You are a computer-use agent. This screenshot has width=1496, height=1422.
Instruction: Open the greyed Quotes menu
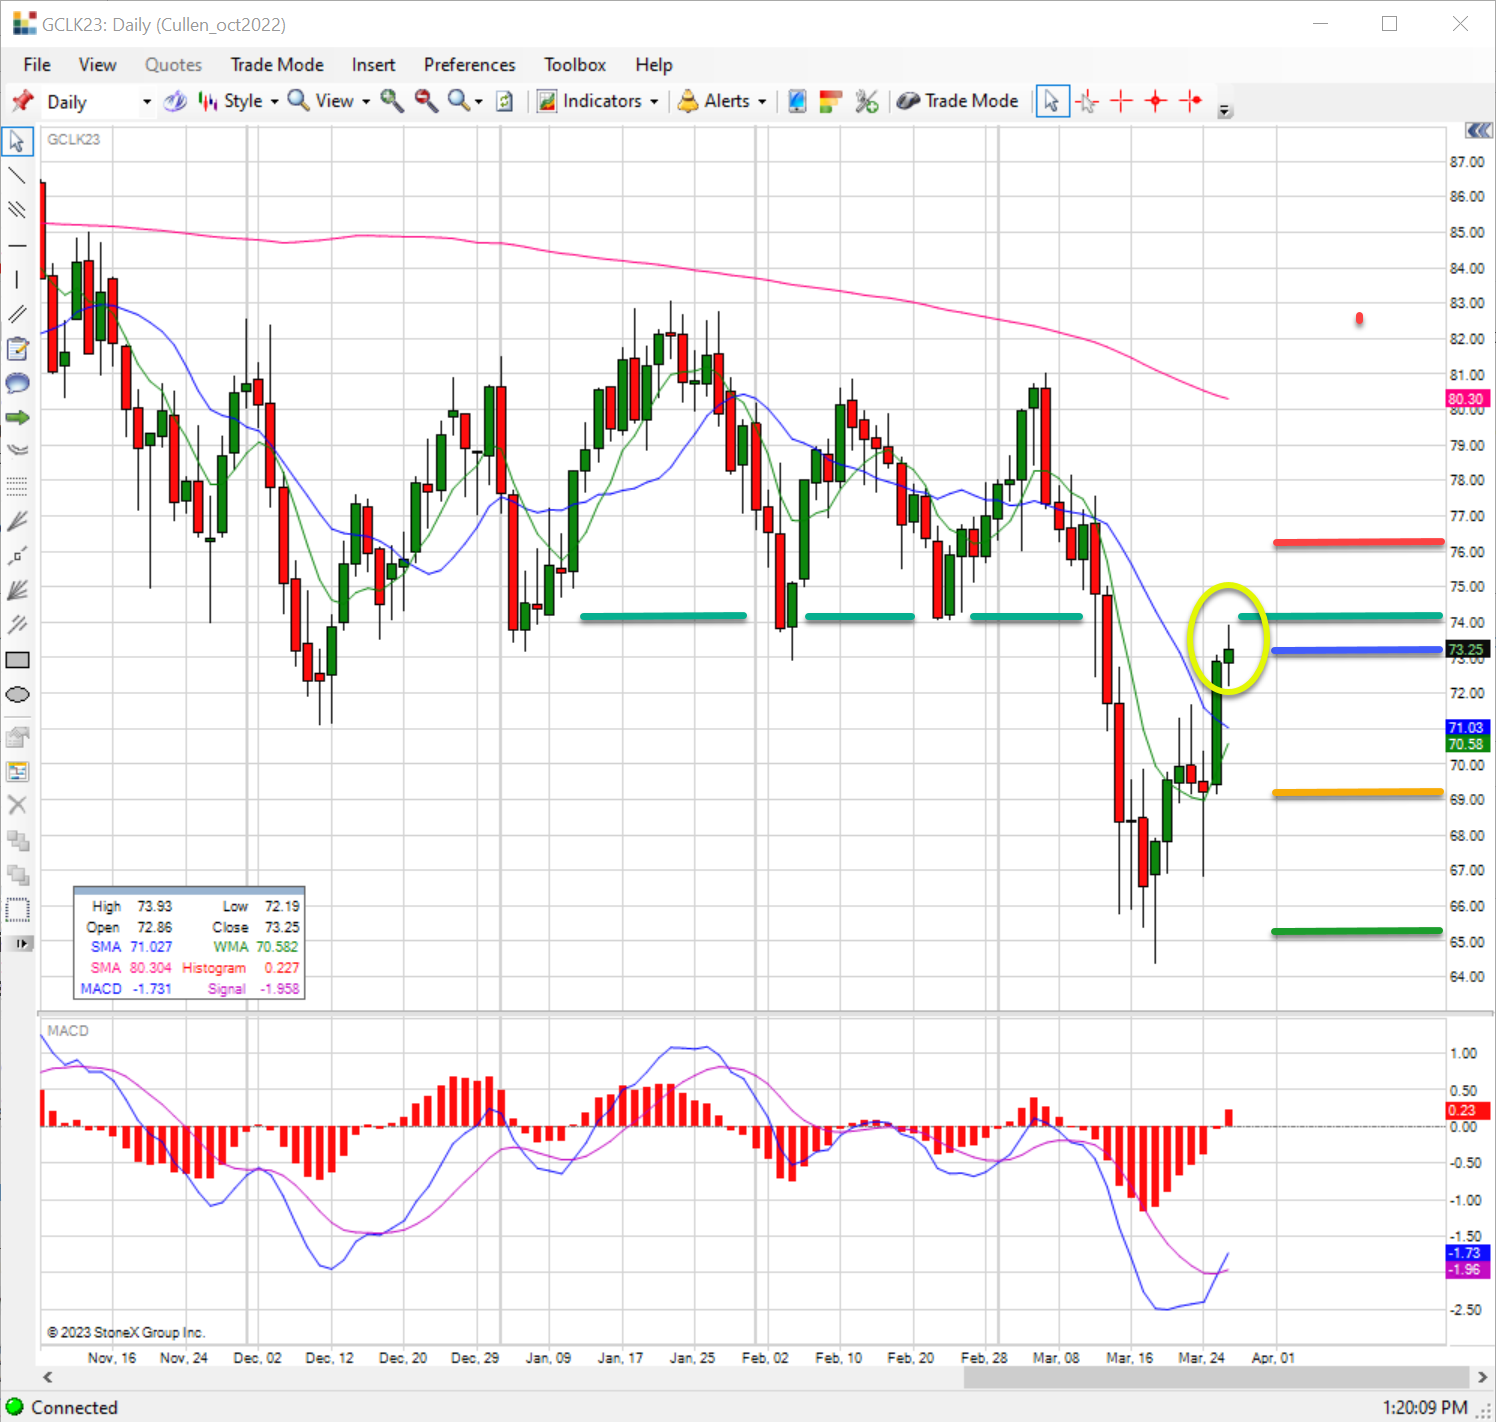173,65
